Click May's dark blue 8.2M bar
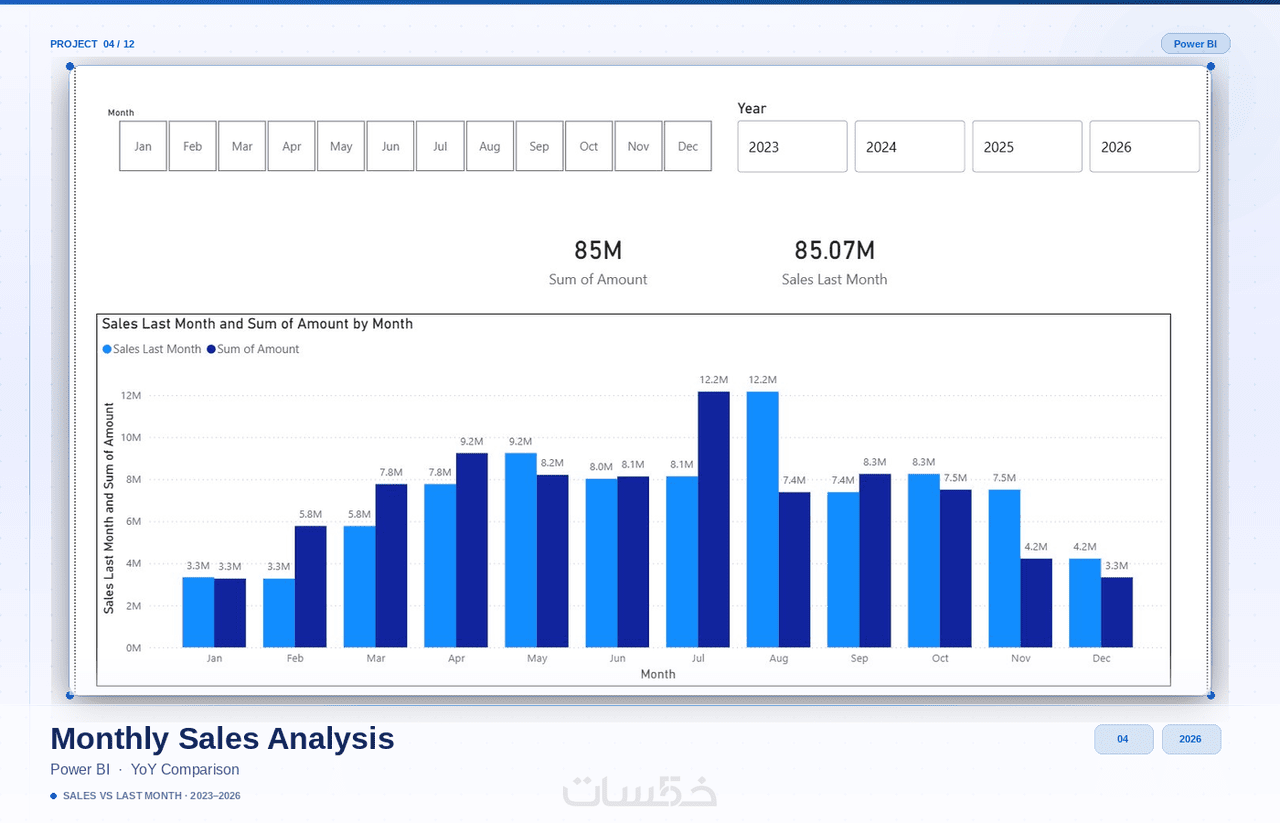 point(553,561)
